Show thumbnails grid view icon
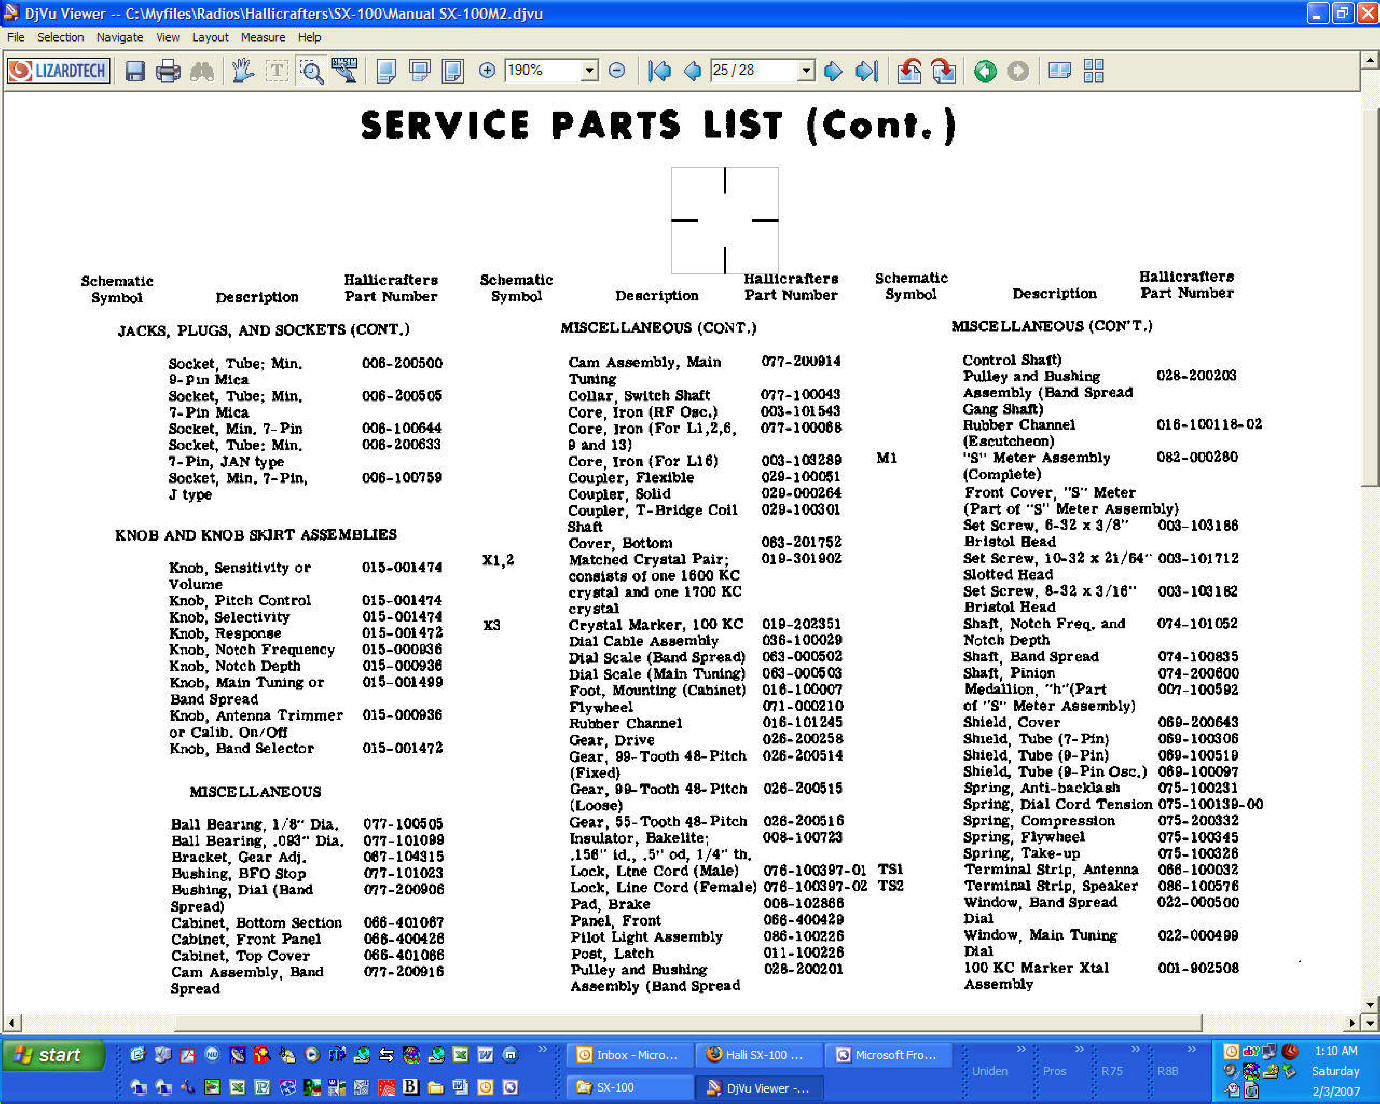This screenshot has width=1380, height=1104. [1094, 71]
